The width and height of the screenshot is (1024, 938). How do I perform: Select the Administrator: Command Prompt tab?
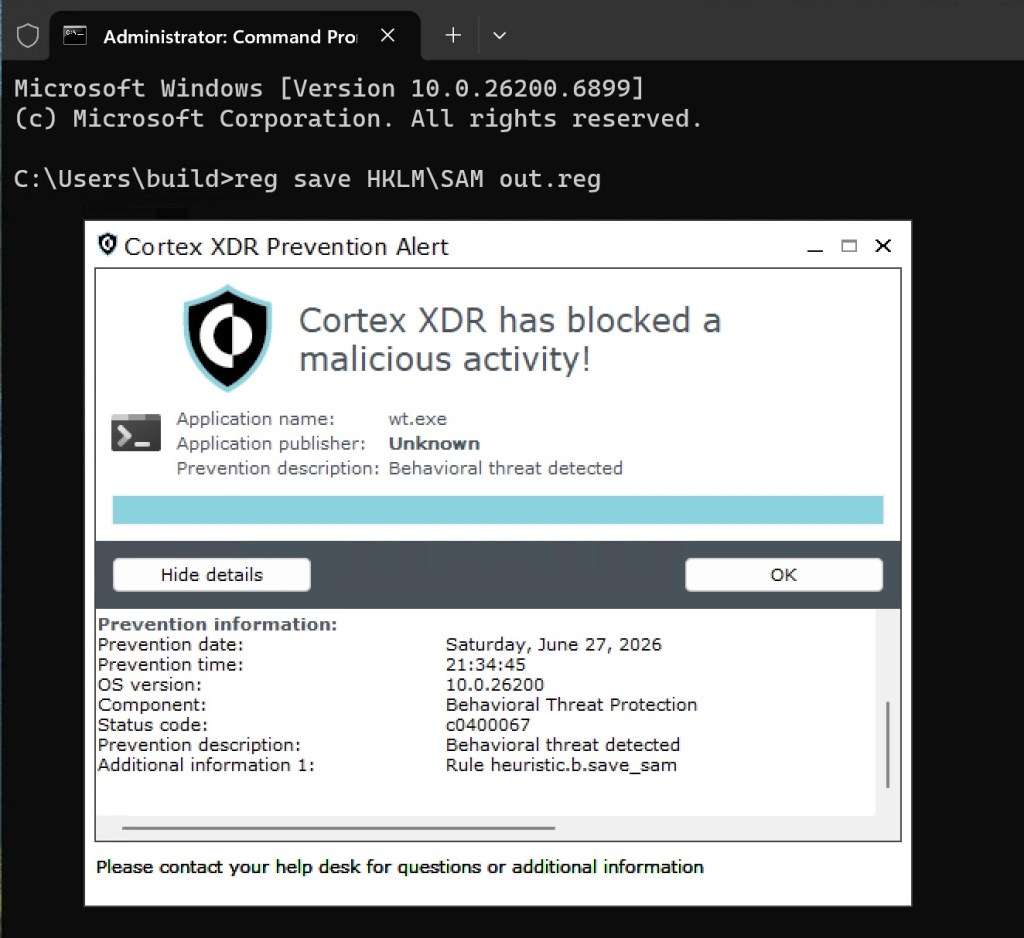pos(235,36)
